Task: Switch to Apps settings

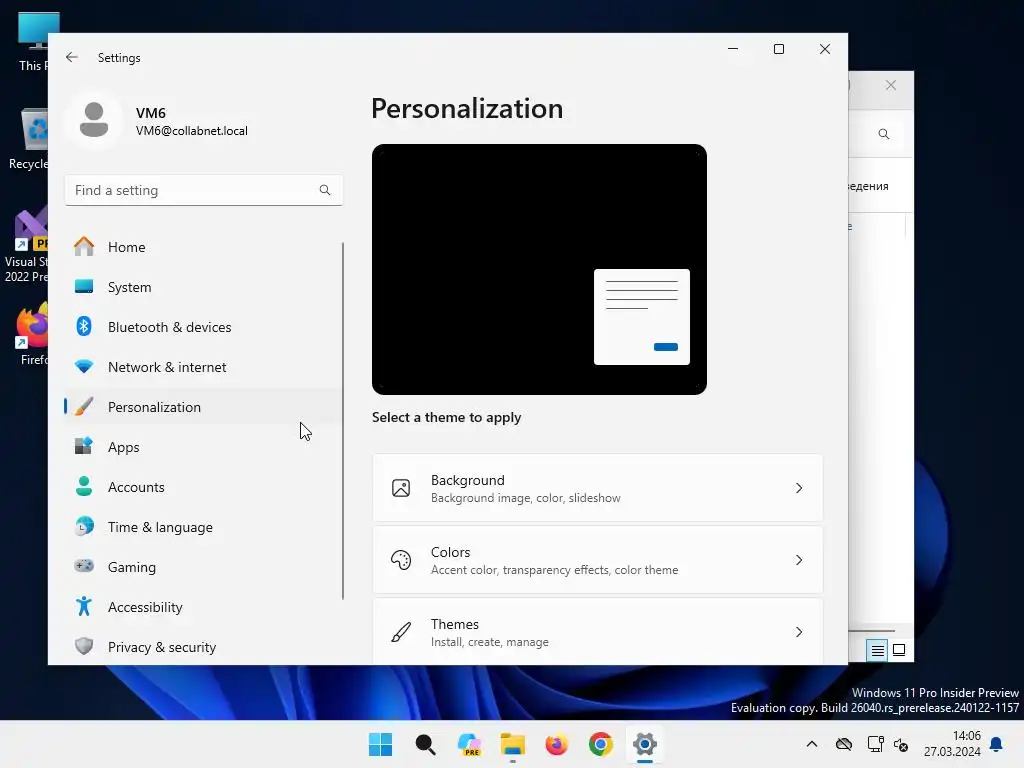Action: click(x=202, y=447)
